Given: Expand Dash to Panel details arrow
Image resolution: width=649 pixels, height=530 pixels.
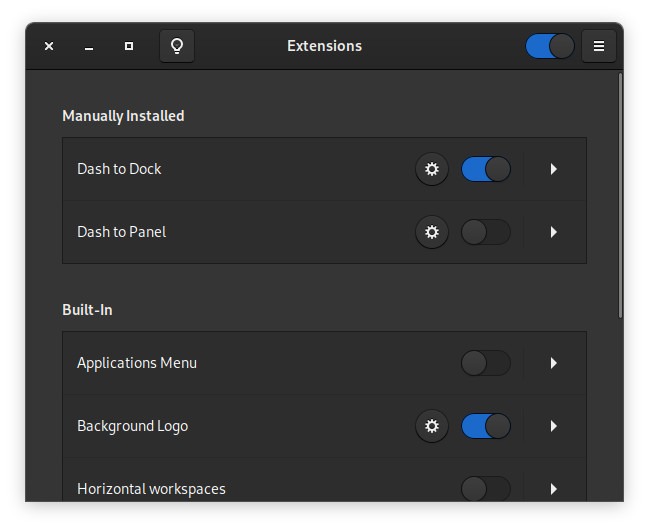Looking at the screenshot, I should tap(553, 232).
